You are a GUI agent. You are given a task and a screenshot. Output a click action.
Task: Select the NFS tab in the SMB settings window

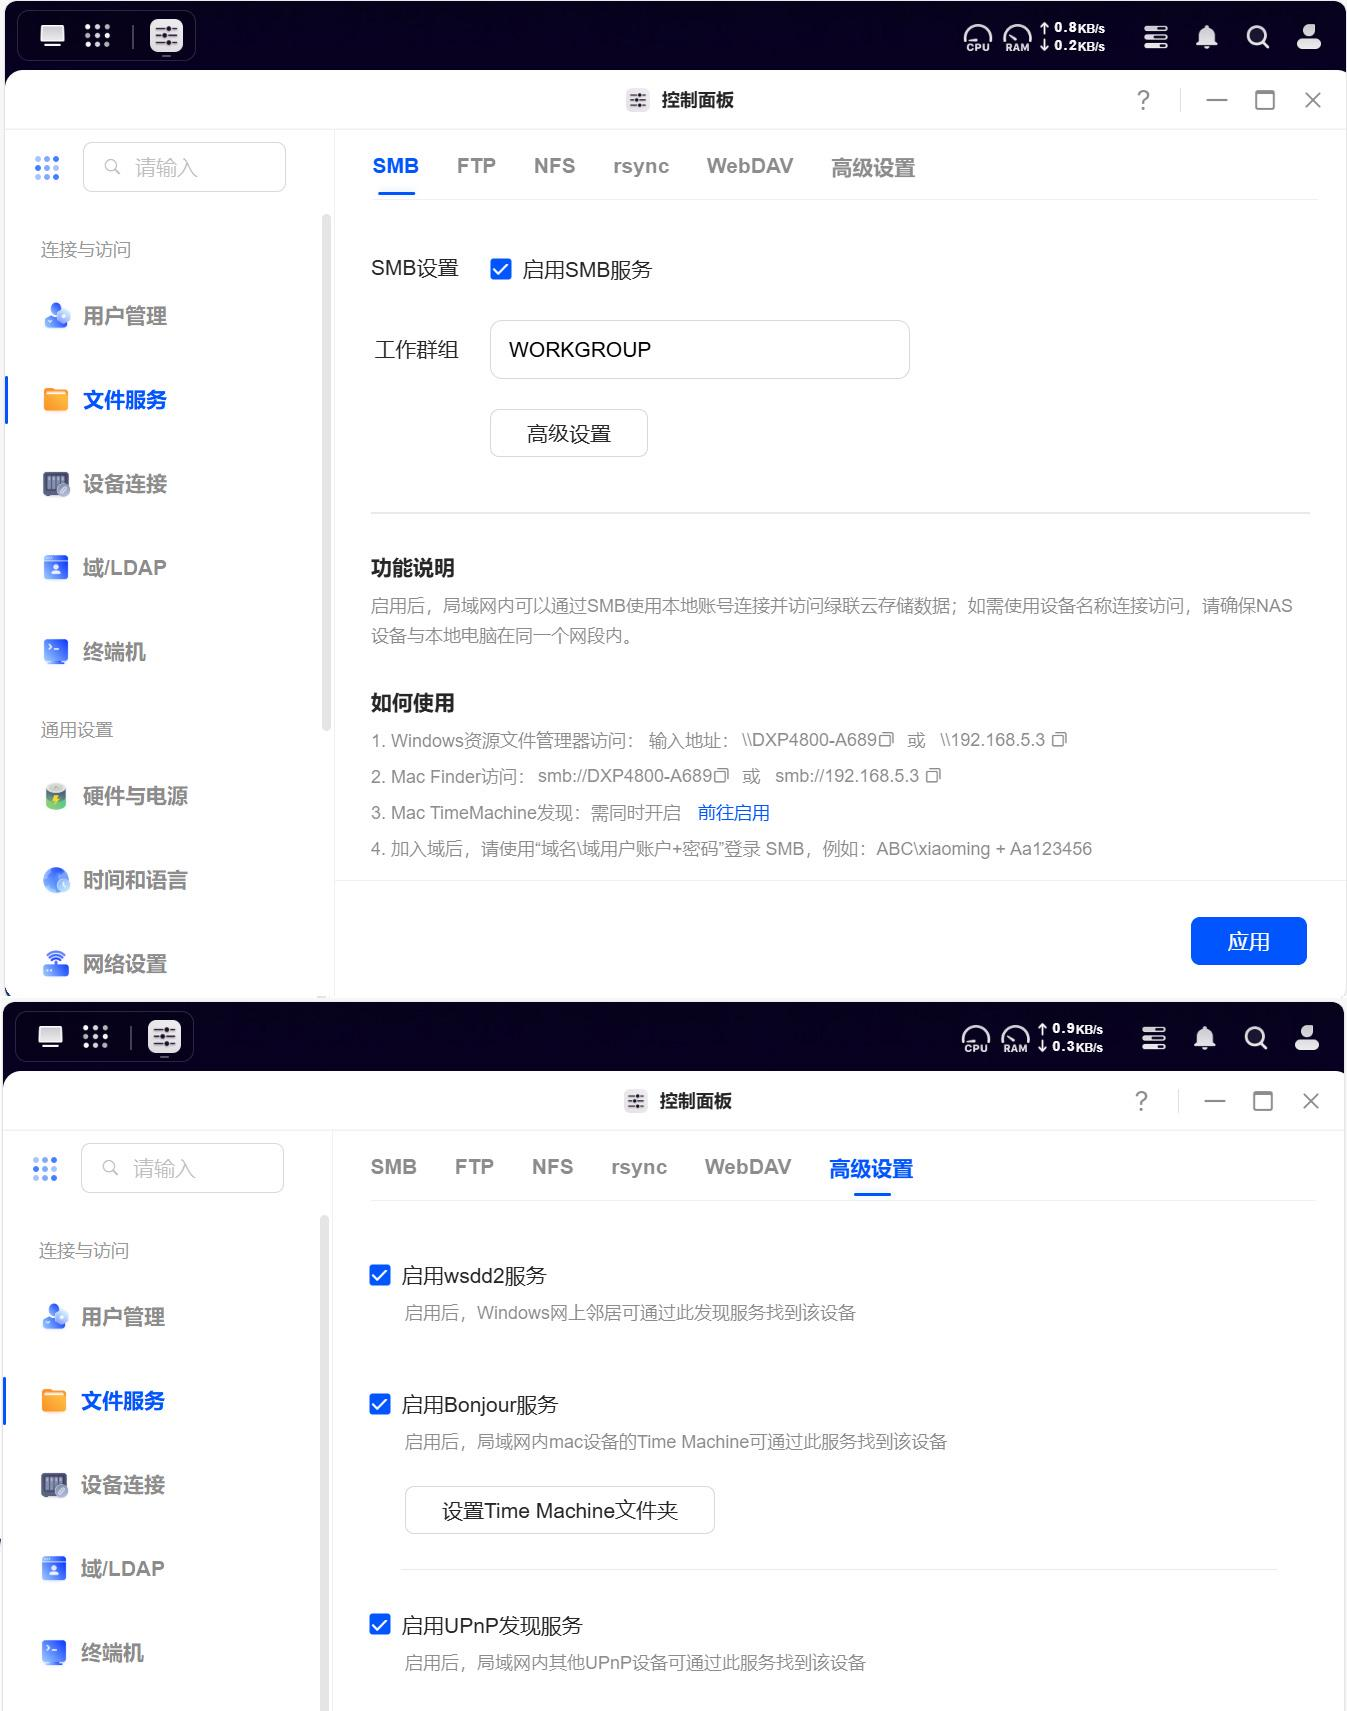click(554, 166)
